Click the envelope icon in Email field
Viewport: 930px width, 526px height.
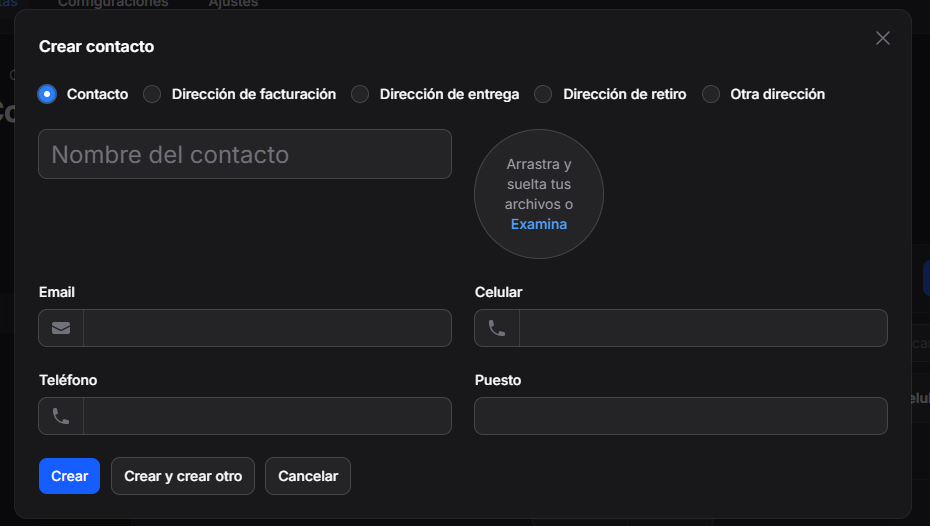pos(61,328)
